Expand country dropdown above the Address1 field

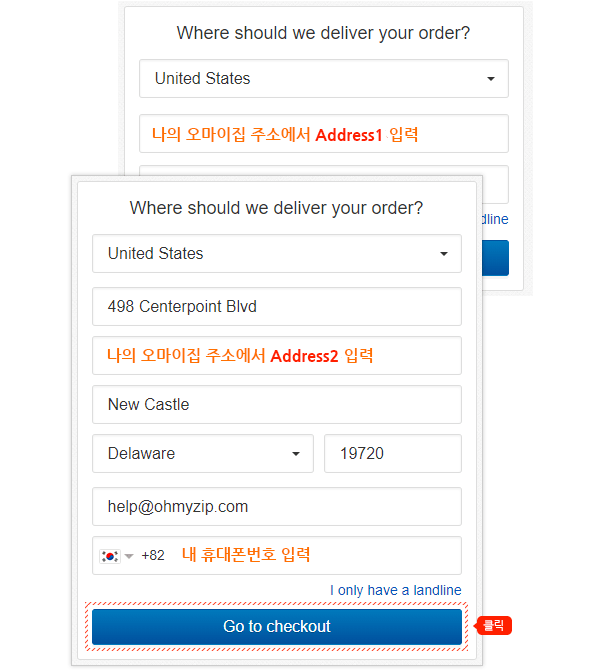[x=323, y=79]
